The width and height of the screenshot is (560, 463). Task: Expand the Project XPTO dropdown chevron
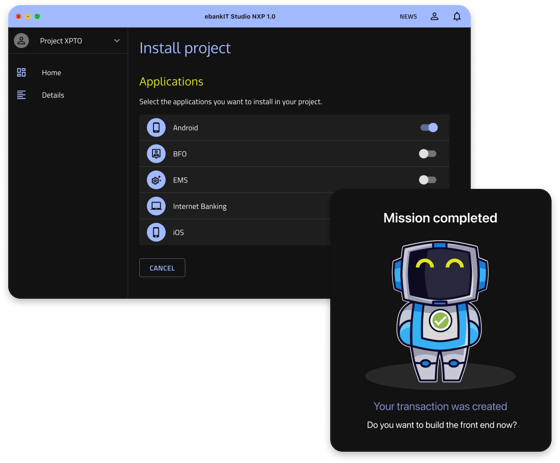(x=117, y=41)
